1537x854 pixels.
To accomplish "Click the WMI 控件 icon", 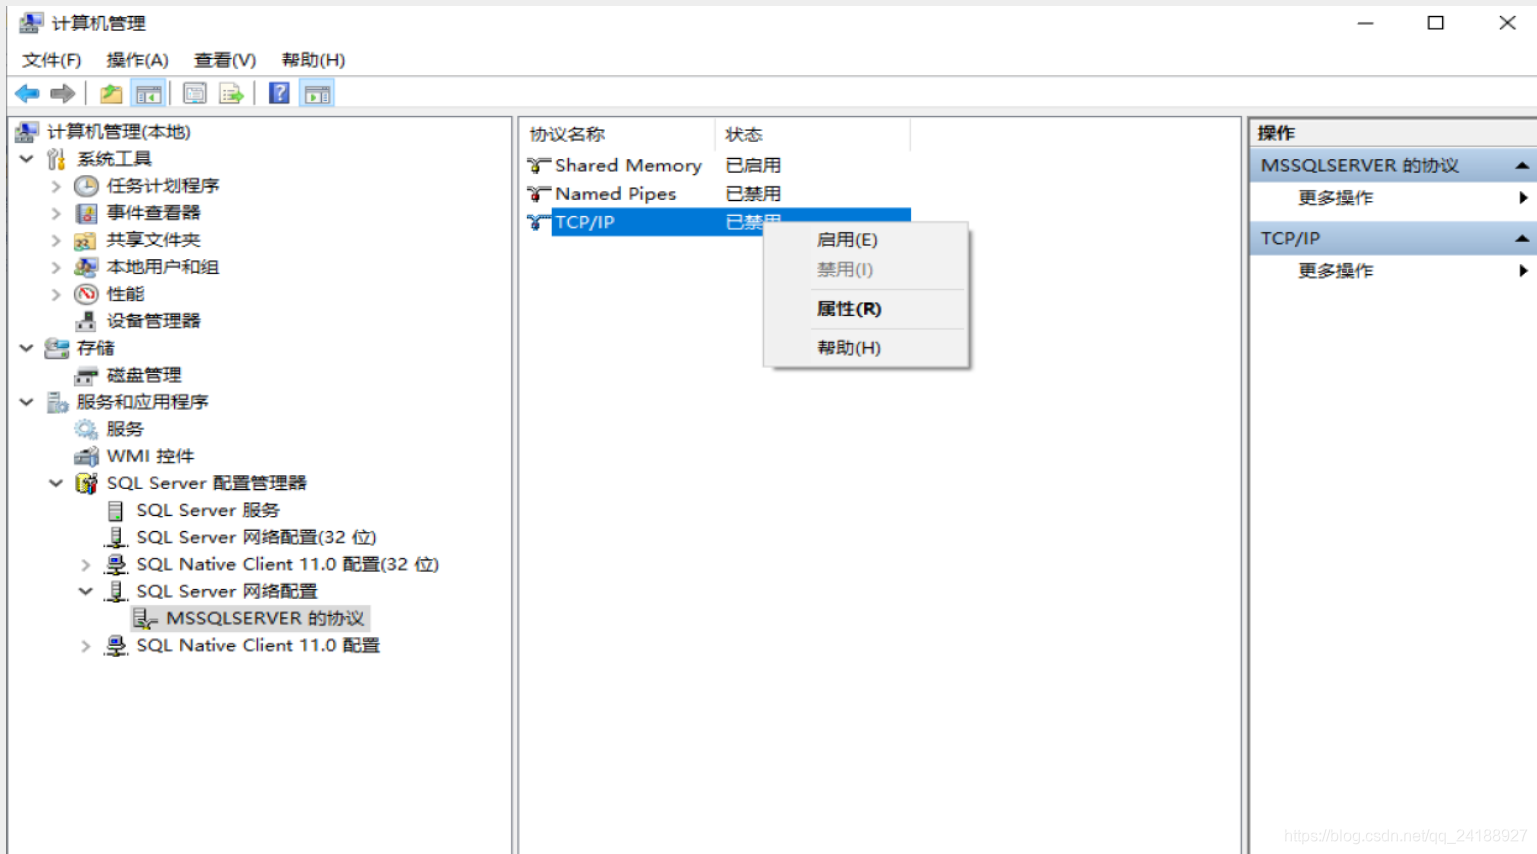I will (87, 456).
